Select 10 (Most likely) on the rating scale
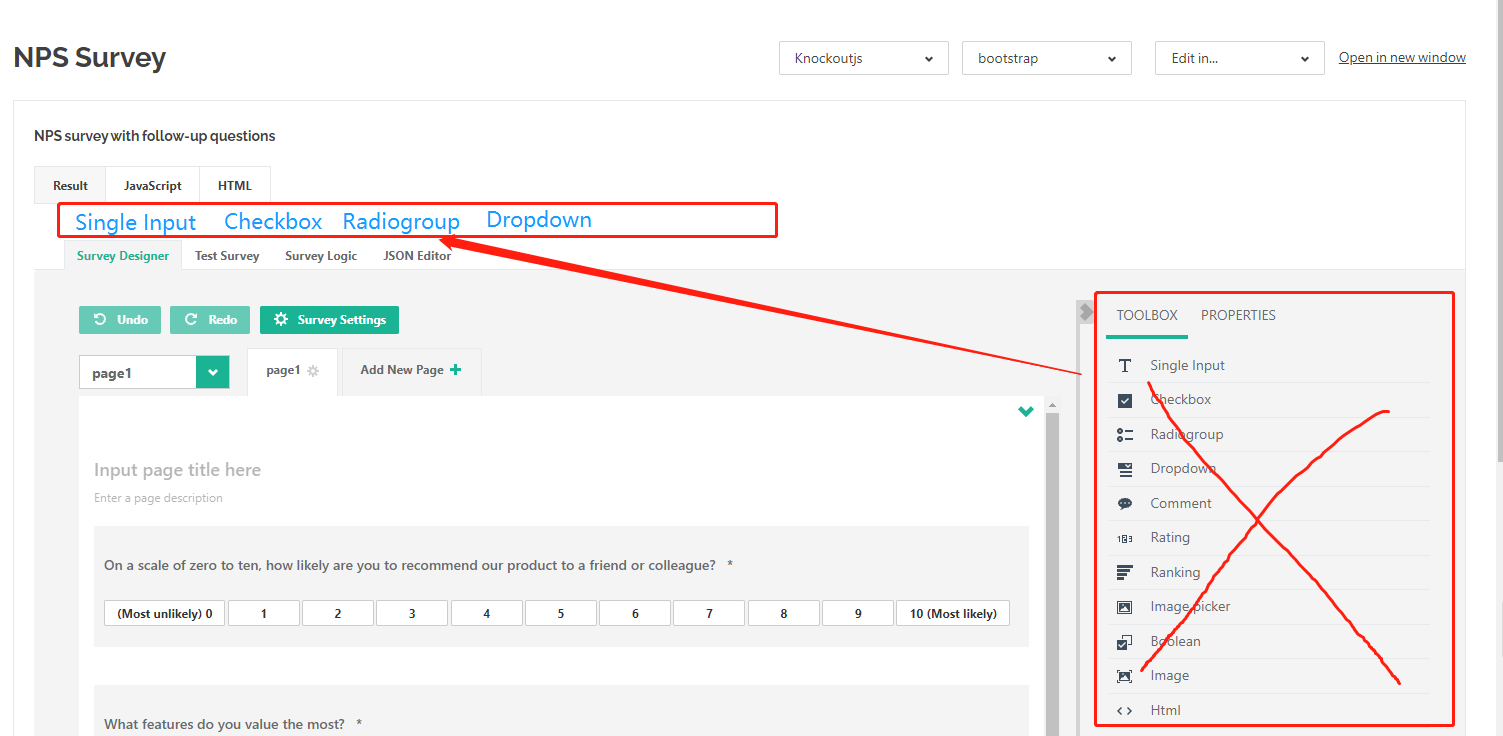This screenshot has height=736, width=1503. coord(951,612)
